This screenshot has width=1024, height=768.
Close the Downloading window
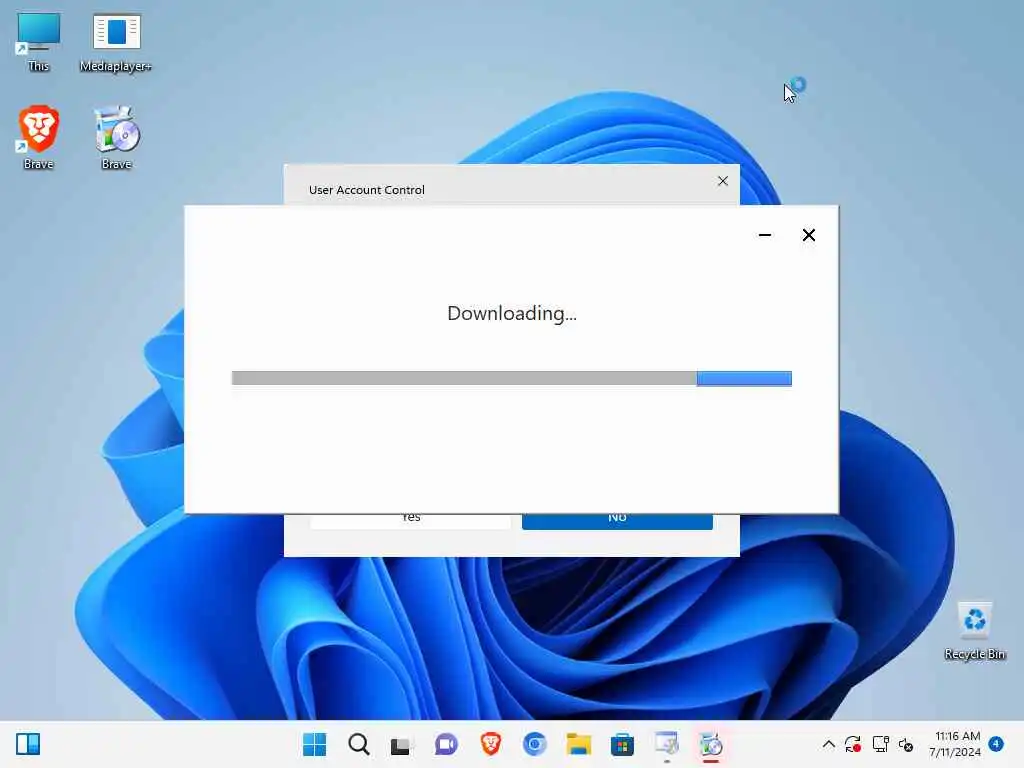point(808,235)
